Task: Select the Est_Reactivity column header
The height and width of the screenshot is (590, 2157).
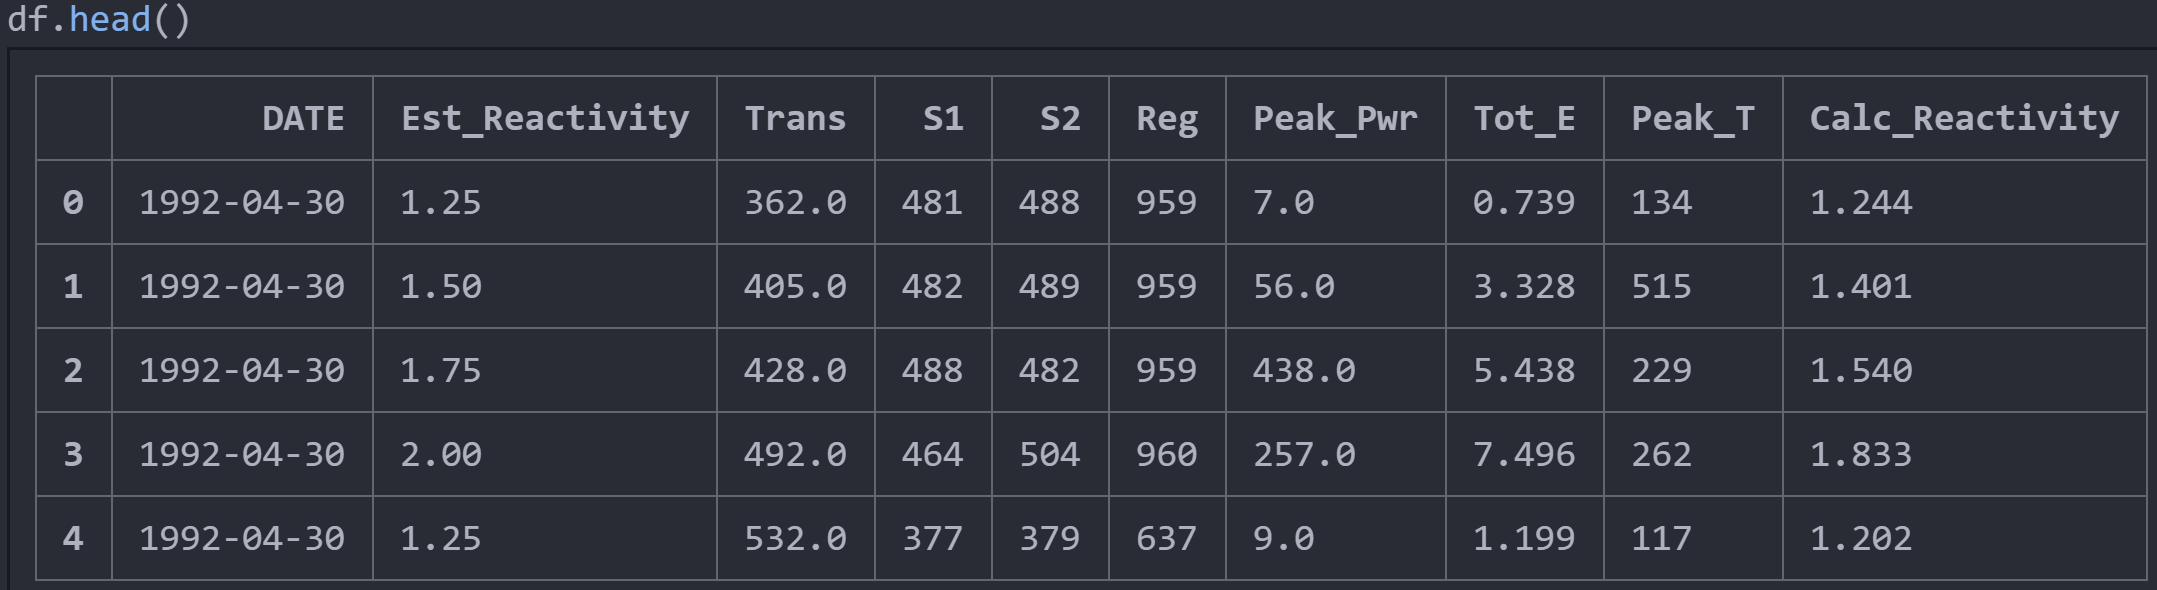Action: (x=545, y=119)
